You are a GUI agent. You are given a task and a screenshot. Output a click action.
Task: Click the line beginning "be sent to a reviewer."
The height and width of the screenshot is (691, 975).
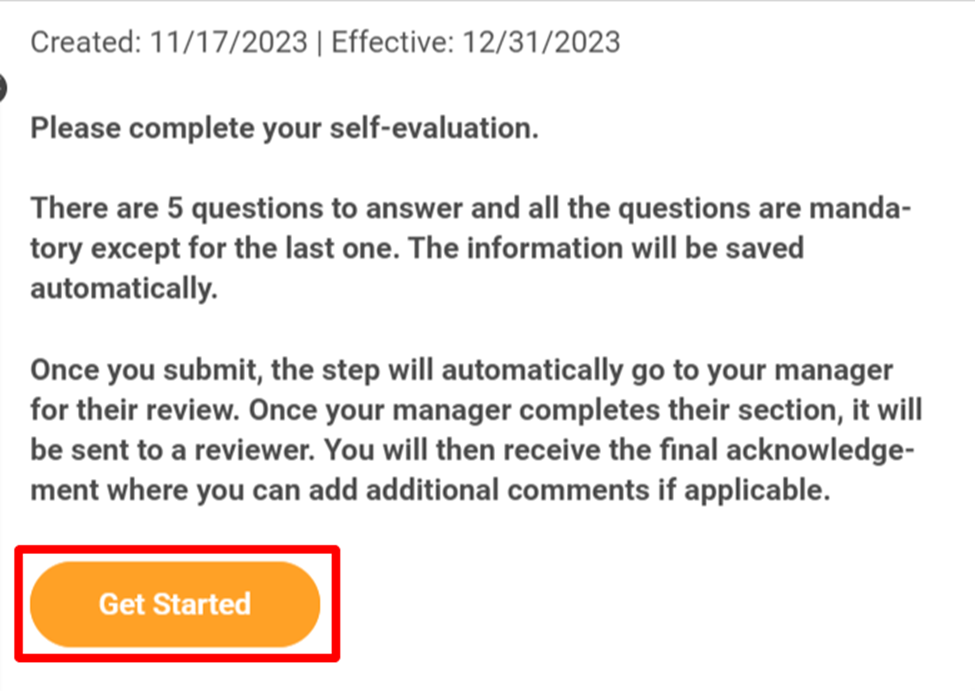473,450
